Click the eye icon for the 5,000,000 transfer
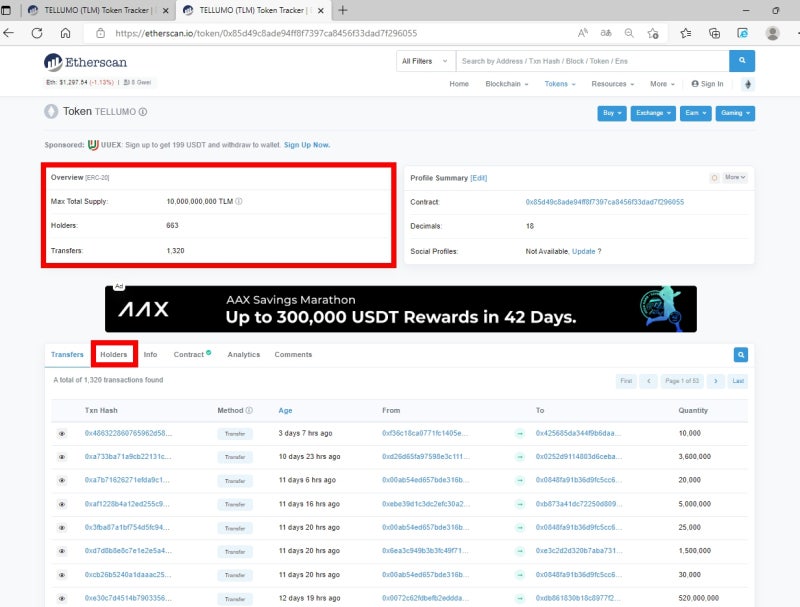This screenshot has width=800, height=607. (62, 504)
